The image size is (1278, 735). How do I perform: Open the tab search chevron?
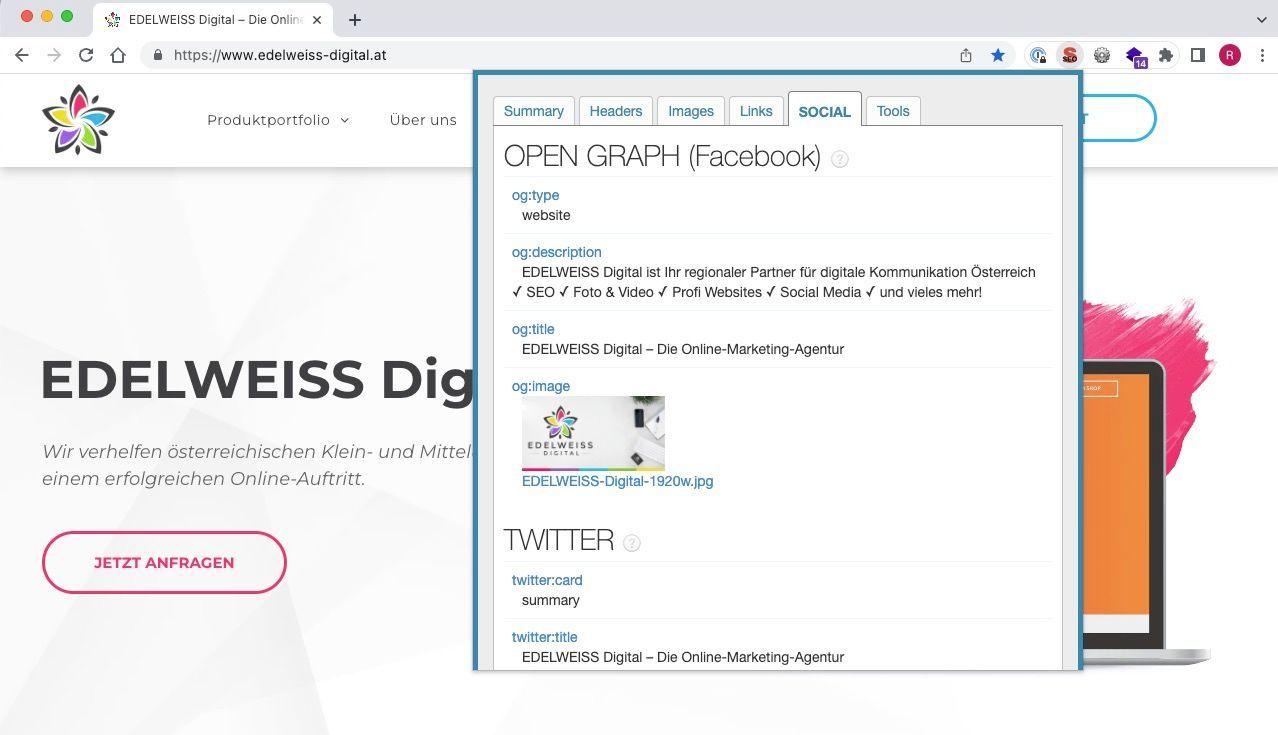[1261, 19]
